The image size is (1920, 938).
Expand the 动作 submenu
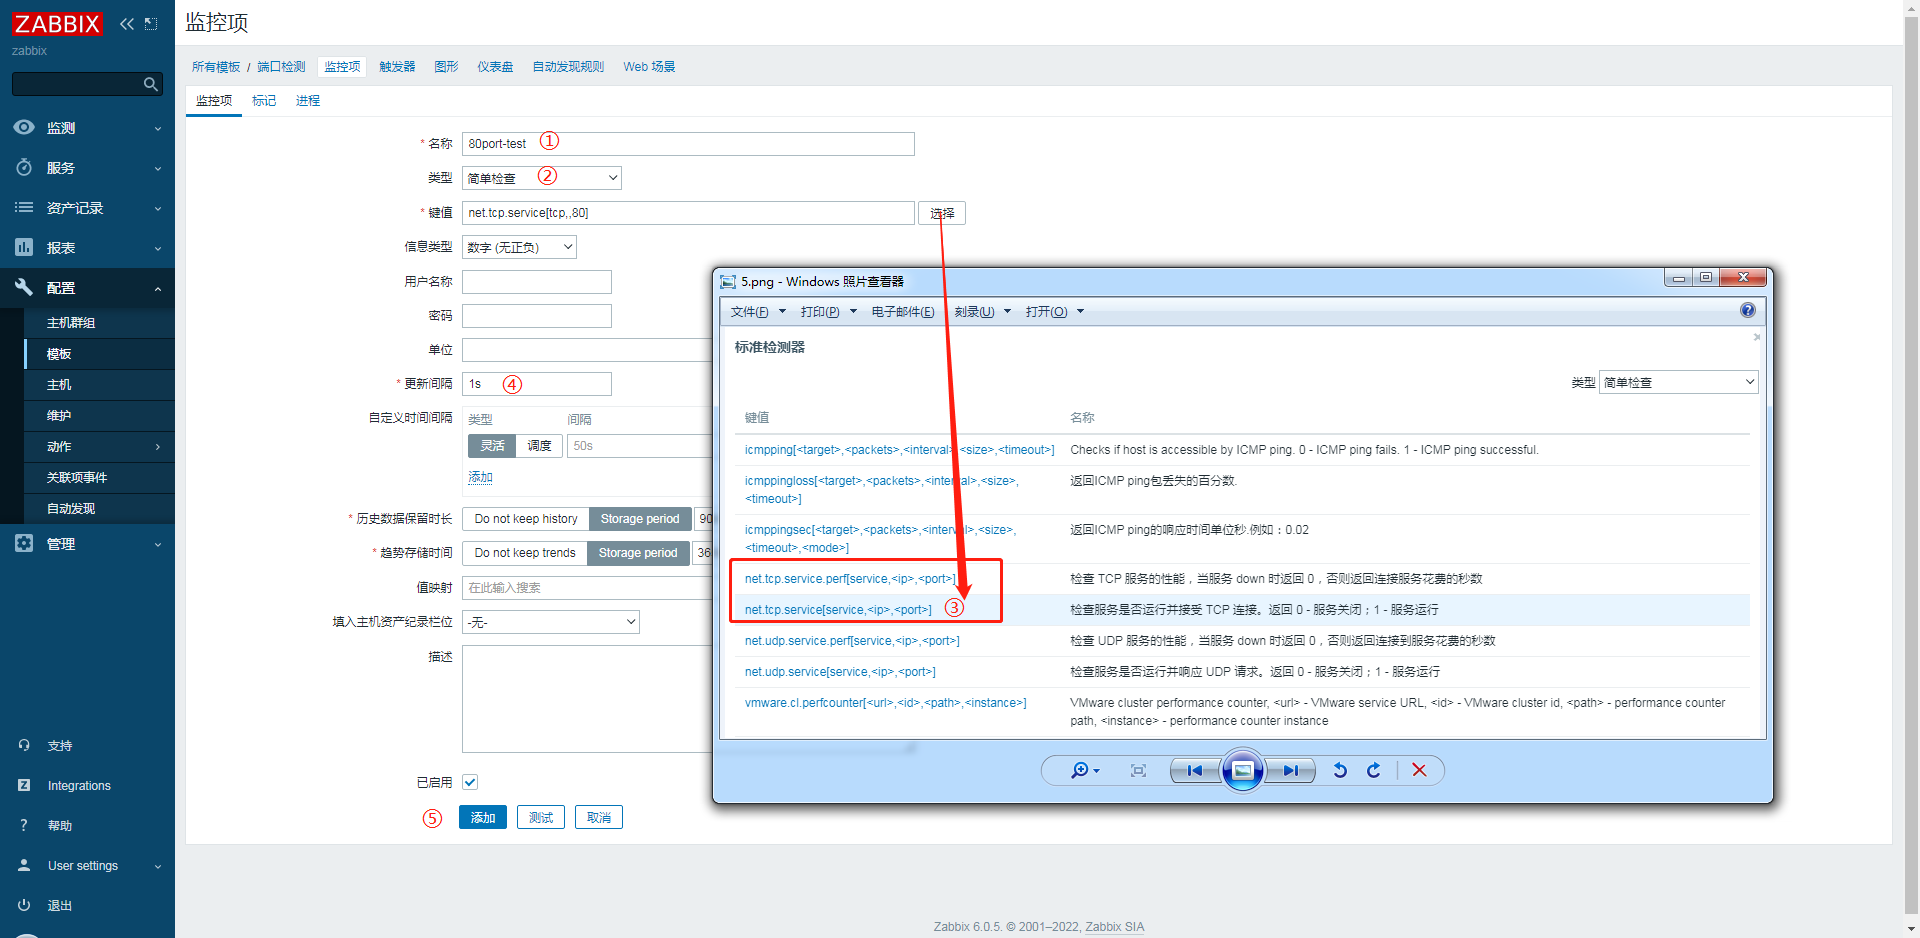(158, 447)
